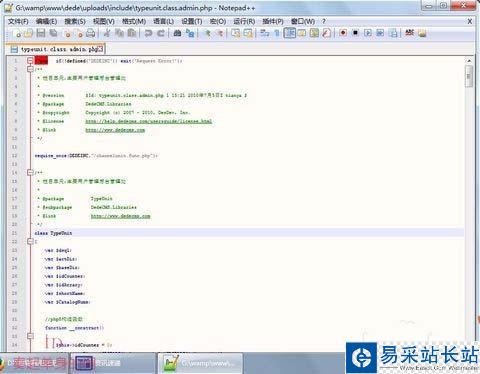Open the 运行(R) menu

[244, 21]
